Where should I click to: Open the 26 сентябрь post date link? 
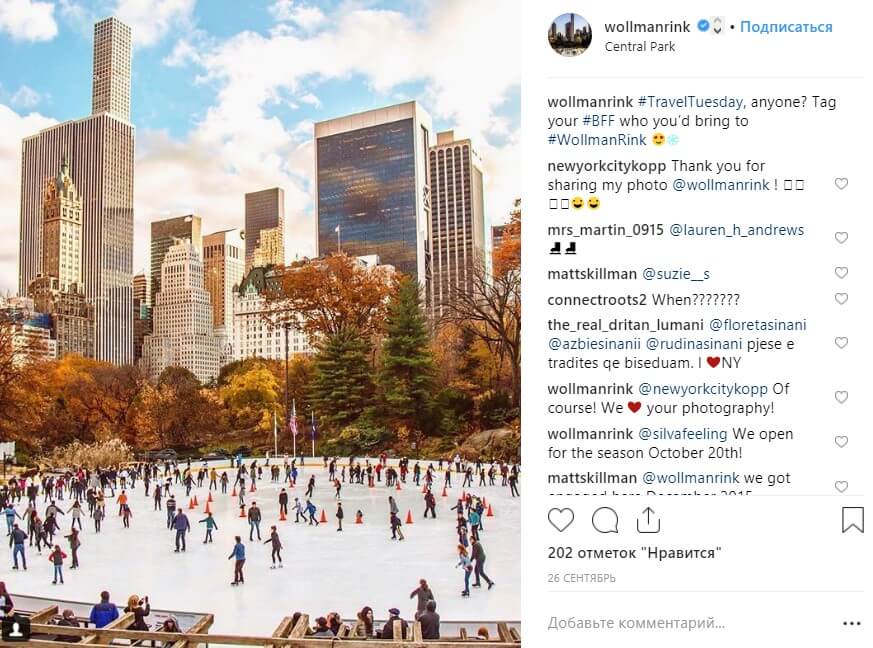(581, 578)
